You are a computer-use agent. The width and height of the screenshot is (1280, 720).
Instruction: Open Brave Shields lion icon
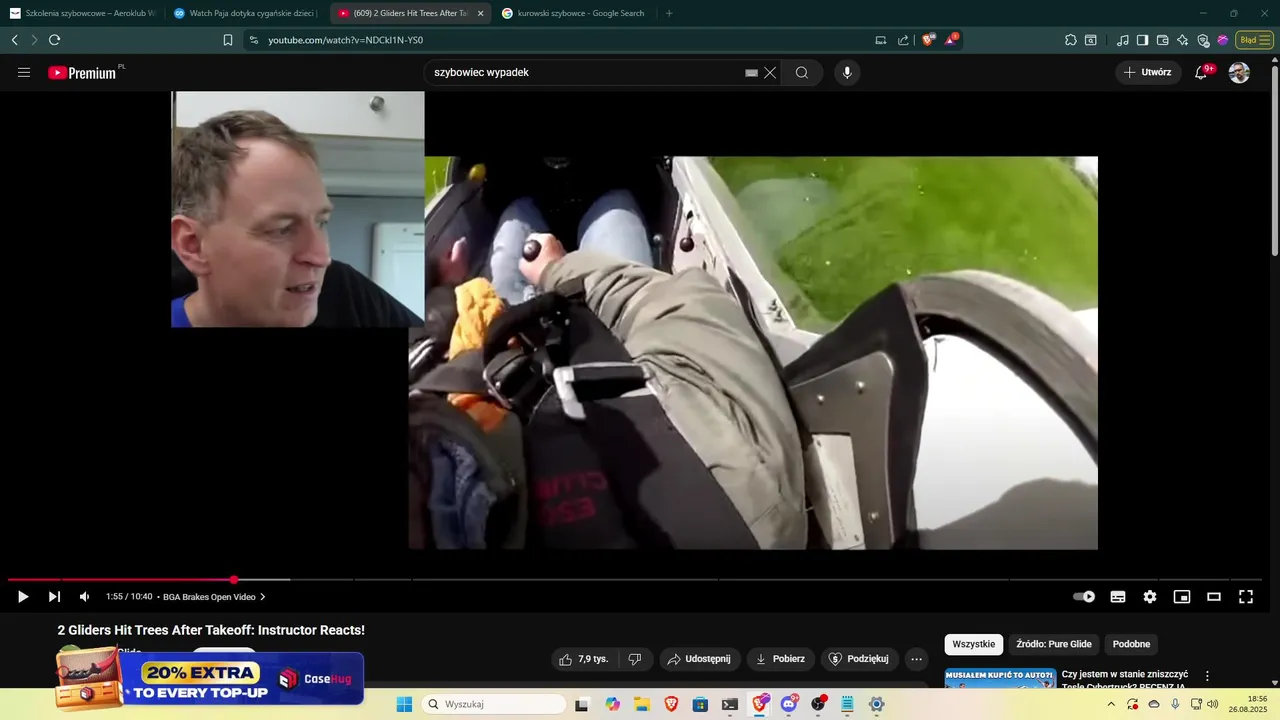[x=928, y=40]
